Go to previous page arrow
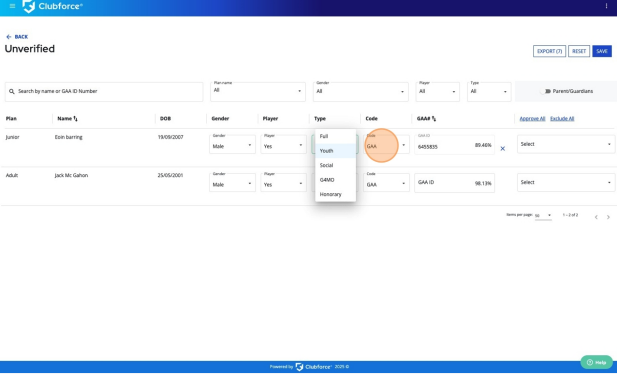Image resolution: width=617 pixels, height=374 pixels. tap(596, 217)
